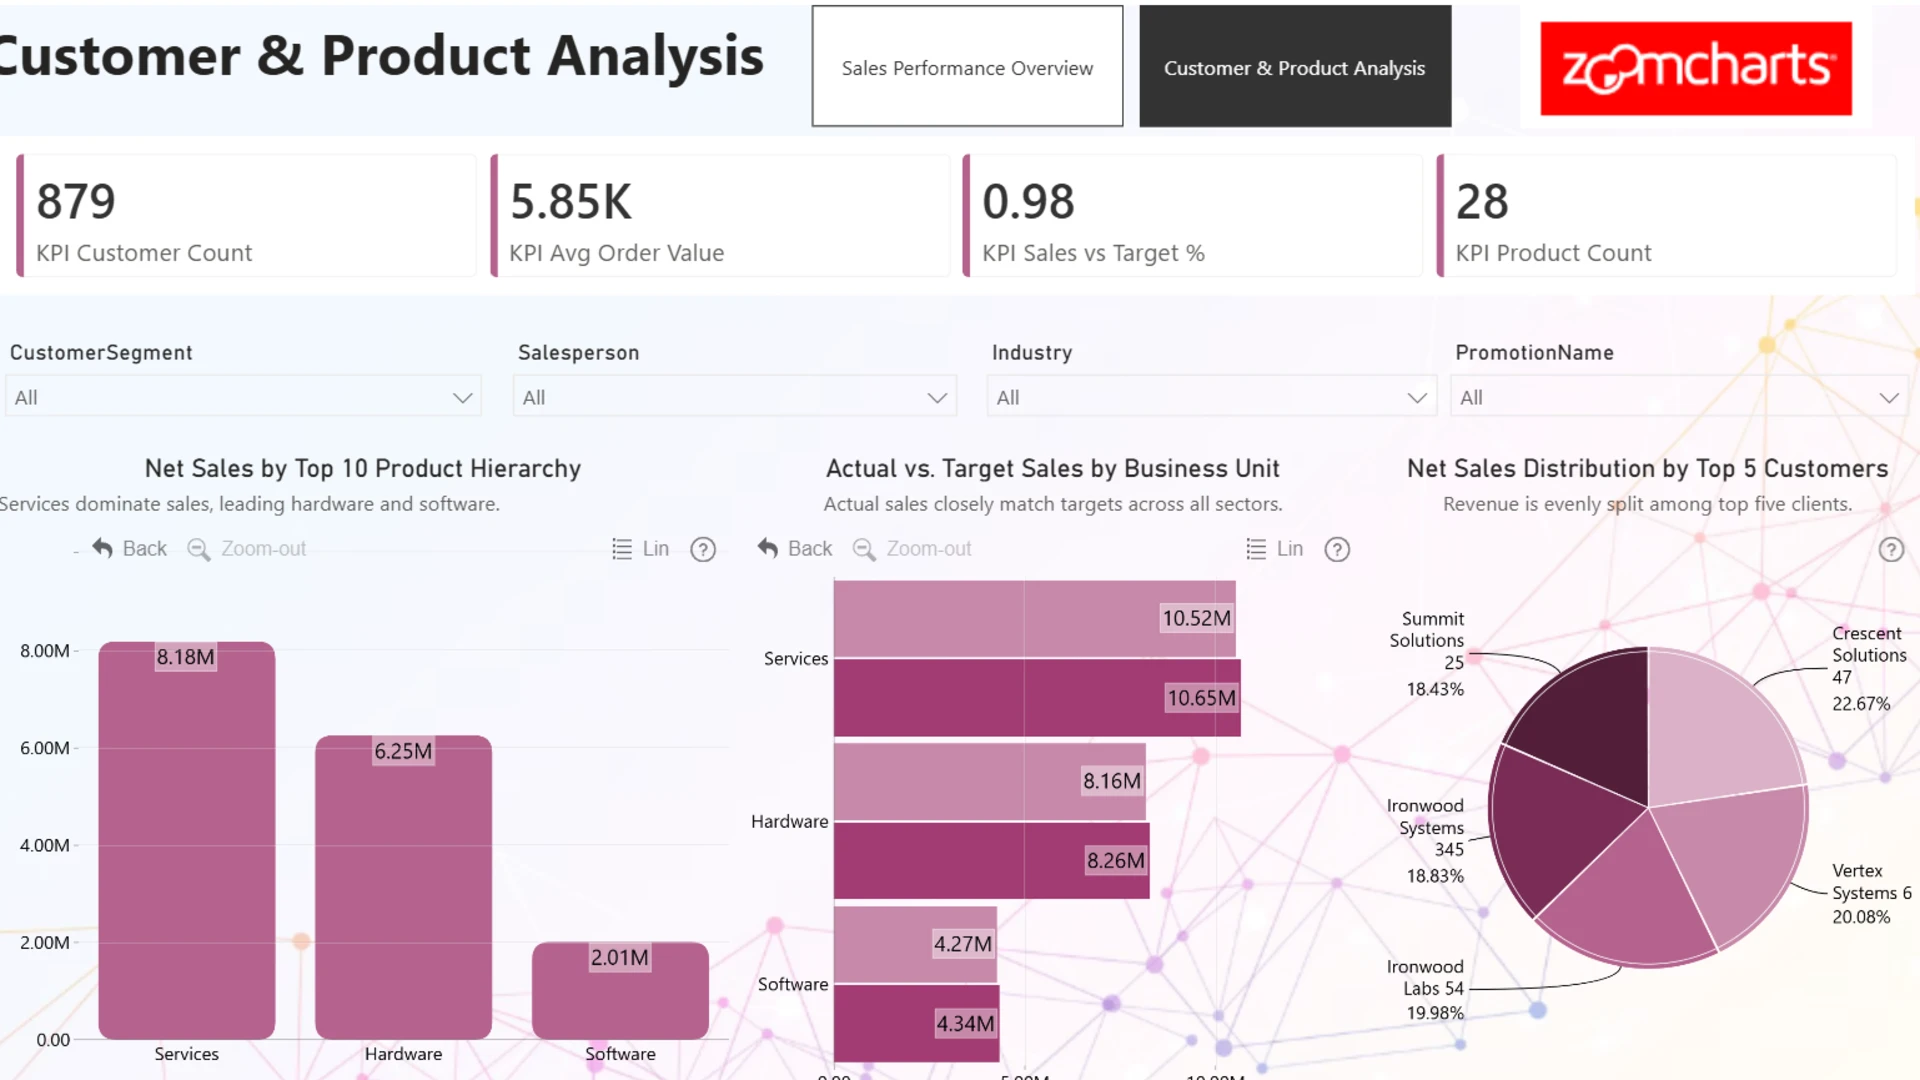Click 'Net Sales by Top 10 Product Hierarchy' title
This screenshot has width=1920, height=1080.
pyautogui.click(x=363, y=468)
